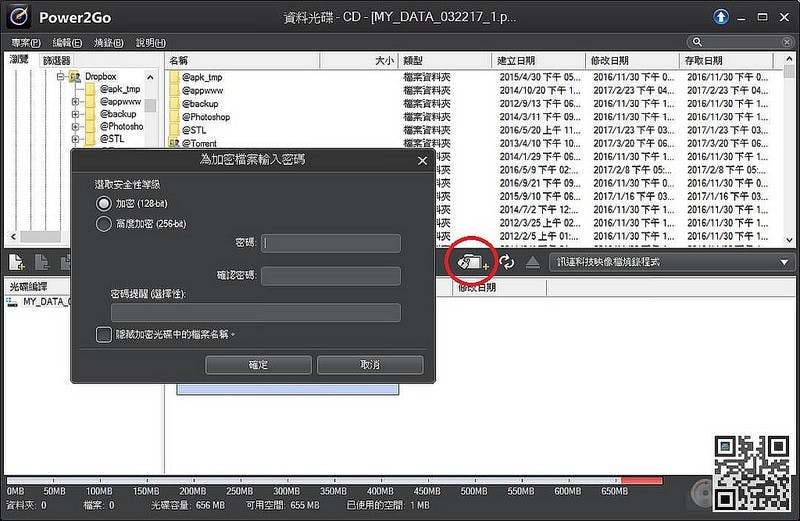Enable hide file names on encrypted disc checkbox
The width and height of the screenshot is (800, 521).
(x=104, y=335)
